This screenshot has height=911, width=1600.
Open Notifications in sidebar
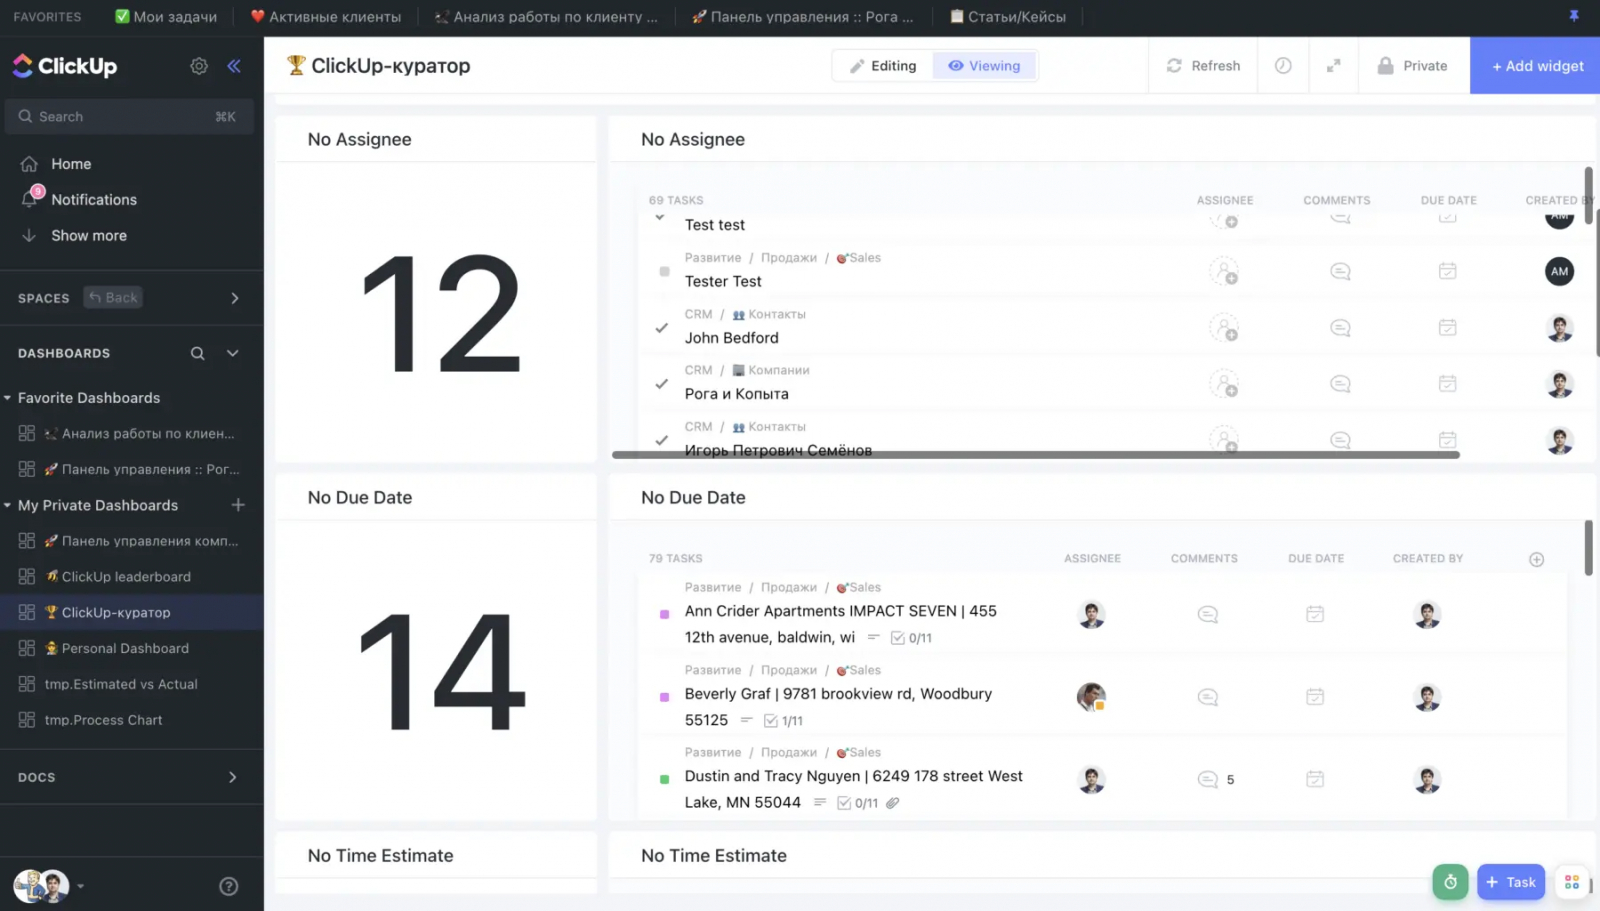[x=94, y=200]
